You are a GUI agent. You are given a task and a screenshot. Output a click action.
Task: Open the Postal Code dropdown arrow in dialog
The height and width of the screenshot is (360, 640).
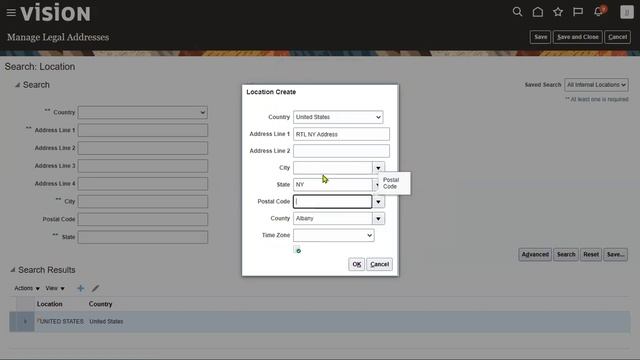(x=378, y=202)
